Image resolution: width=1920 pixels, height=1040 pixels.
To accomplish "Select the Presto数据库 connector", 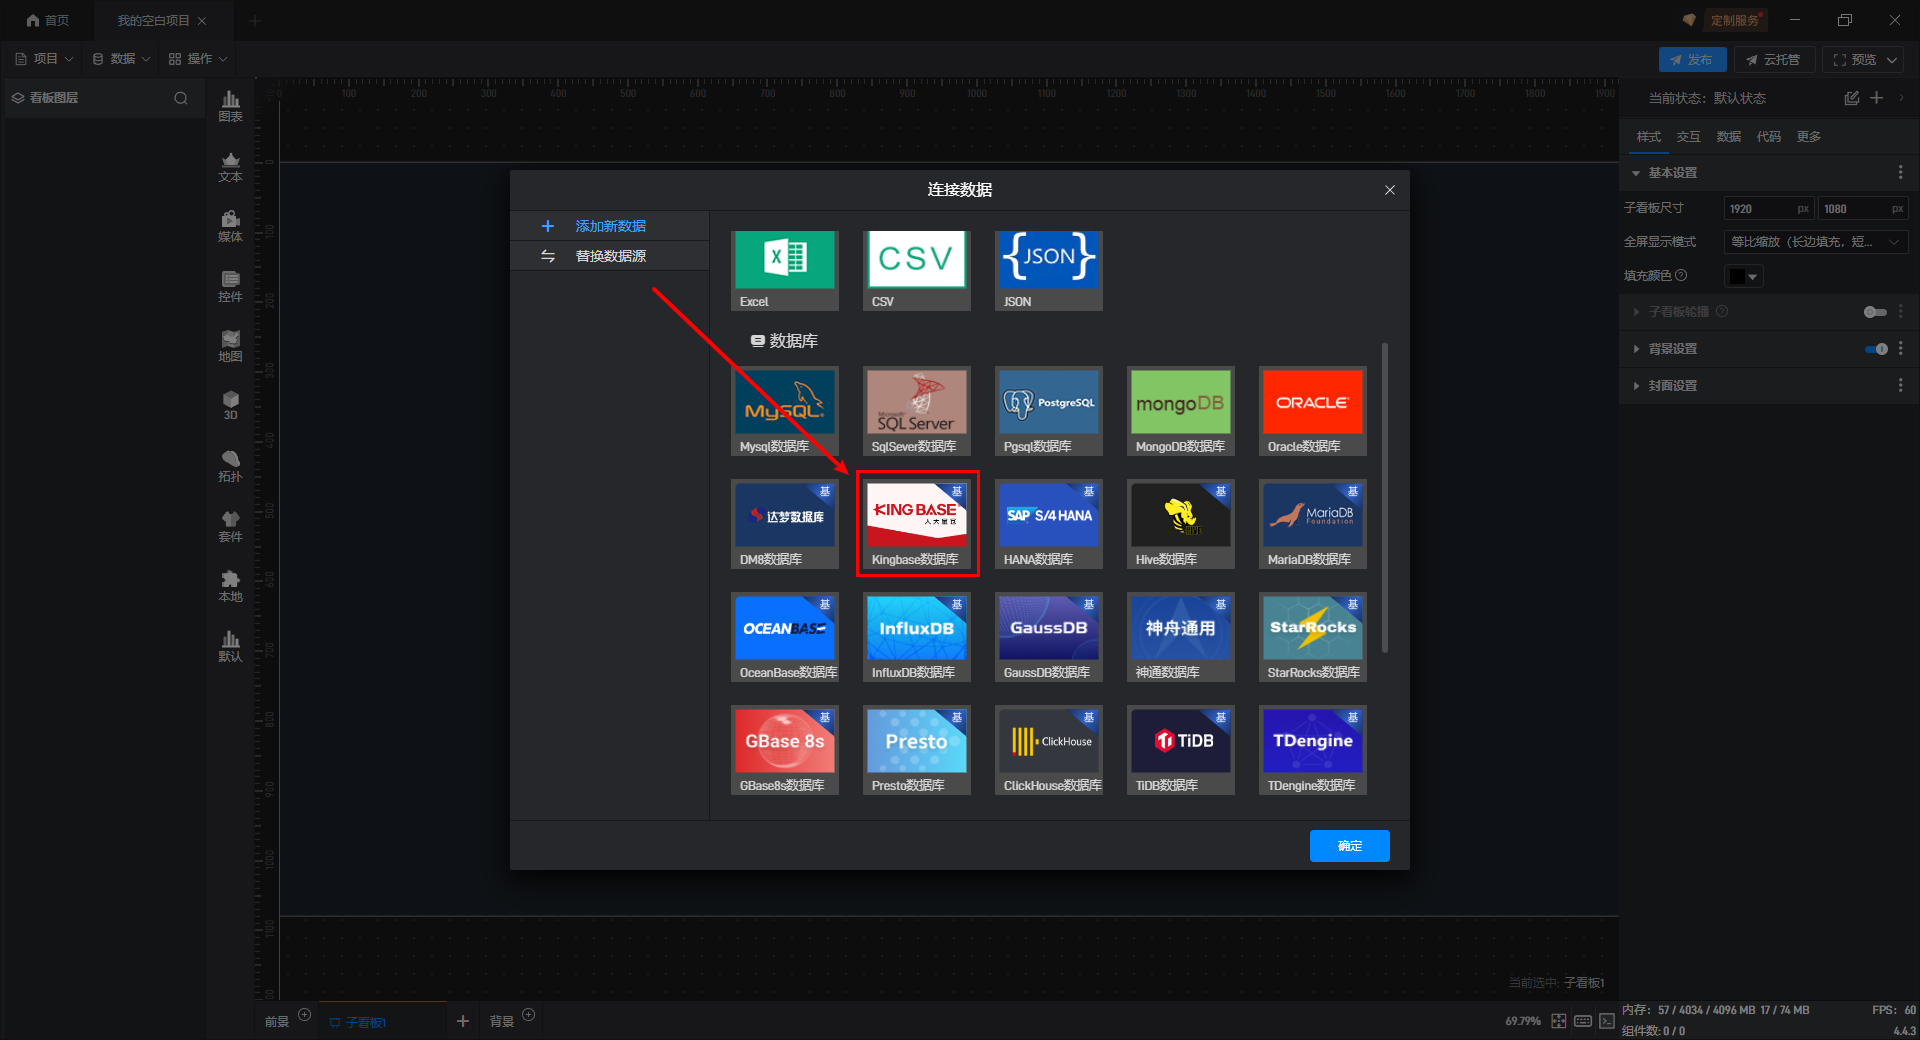I will [917, 750].
